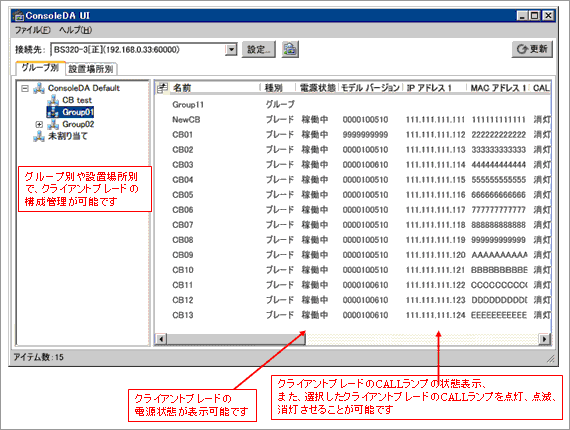The height and width of the screenshot is (430, 570).
Task: Select the Group02 tree item
Action: [x=78, y=124]
